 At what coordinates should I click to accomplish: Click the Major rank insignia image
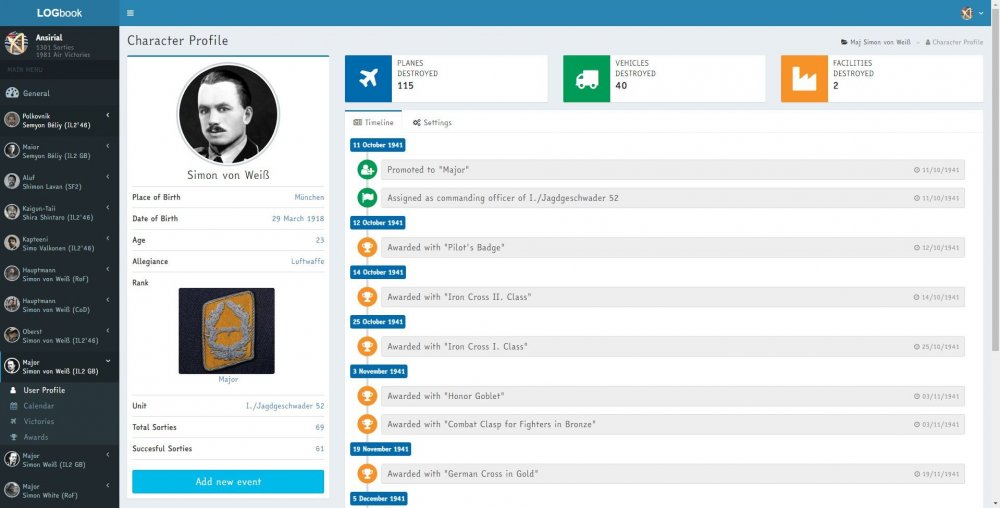226,331
